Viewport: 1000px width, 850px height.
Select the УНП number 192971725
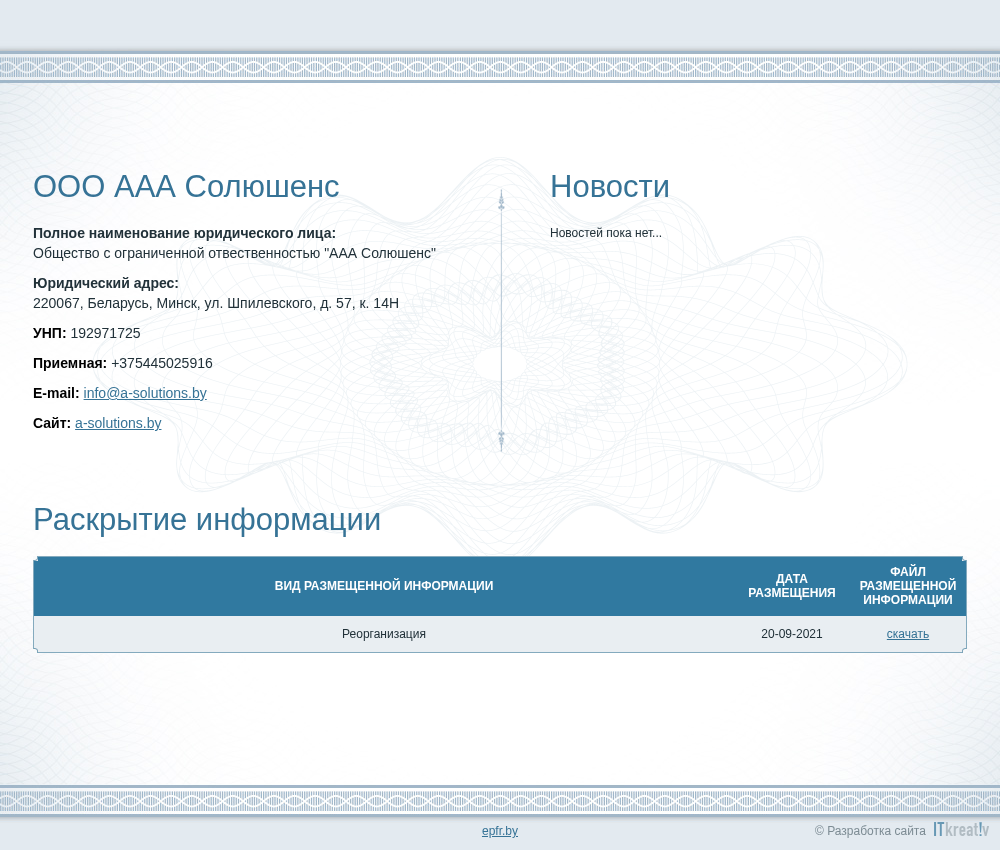coord(105,333)
